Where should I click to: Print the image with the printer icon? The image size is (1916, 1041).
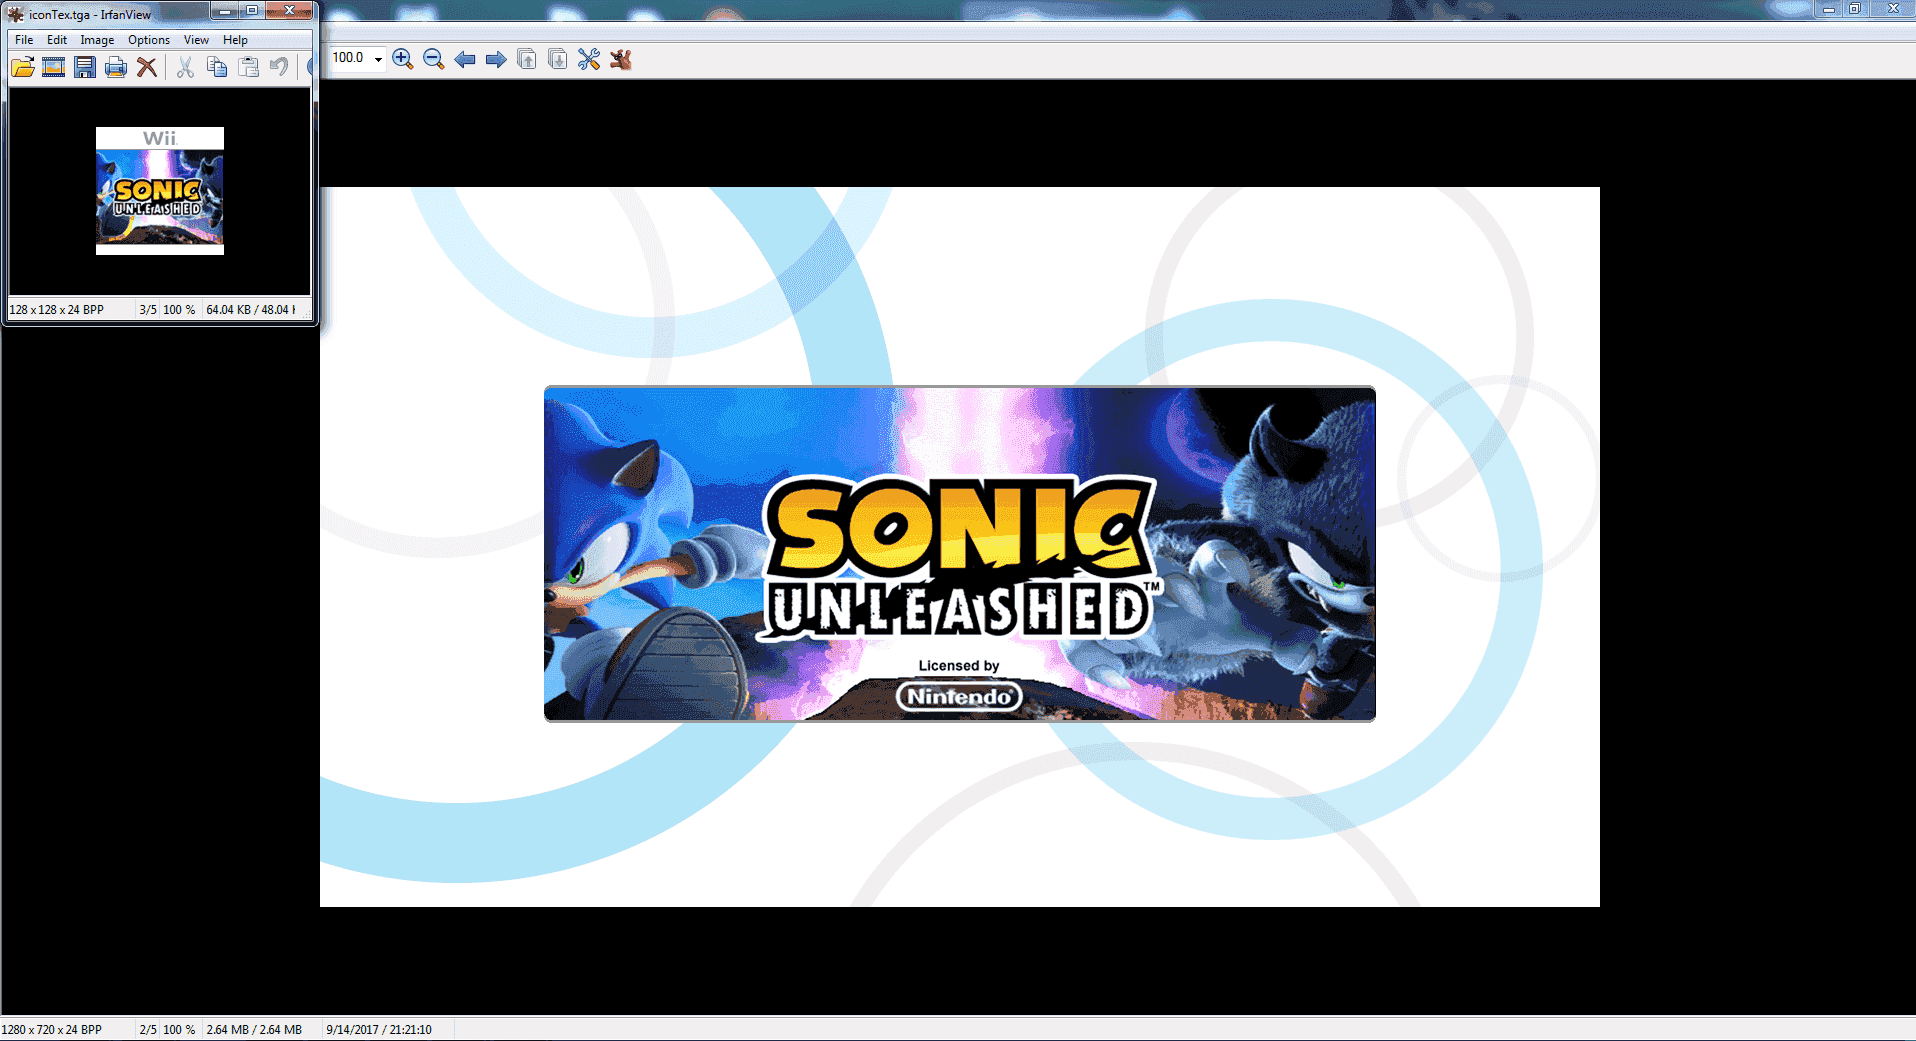click(x=116, y=67)
